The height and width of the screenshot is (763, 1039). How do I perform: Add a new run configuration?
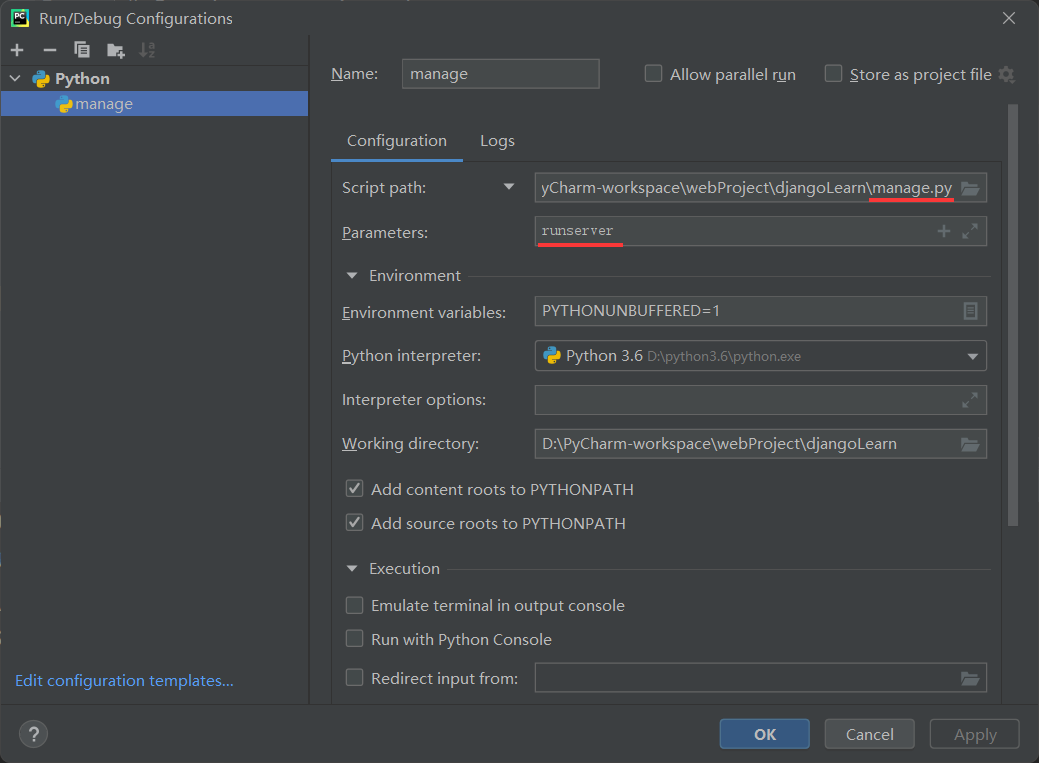[x=17, y=50]
